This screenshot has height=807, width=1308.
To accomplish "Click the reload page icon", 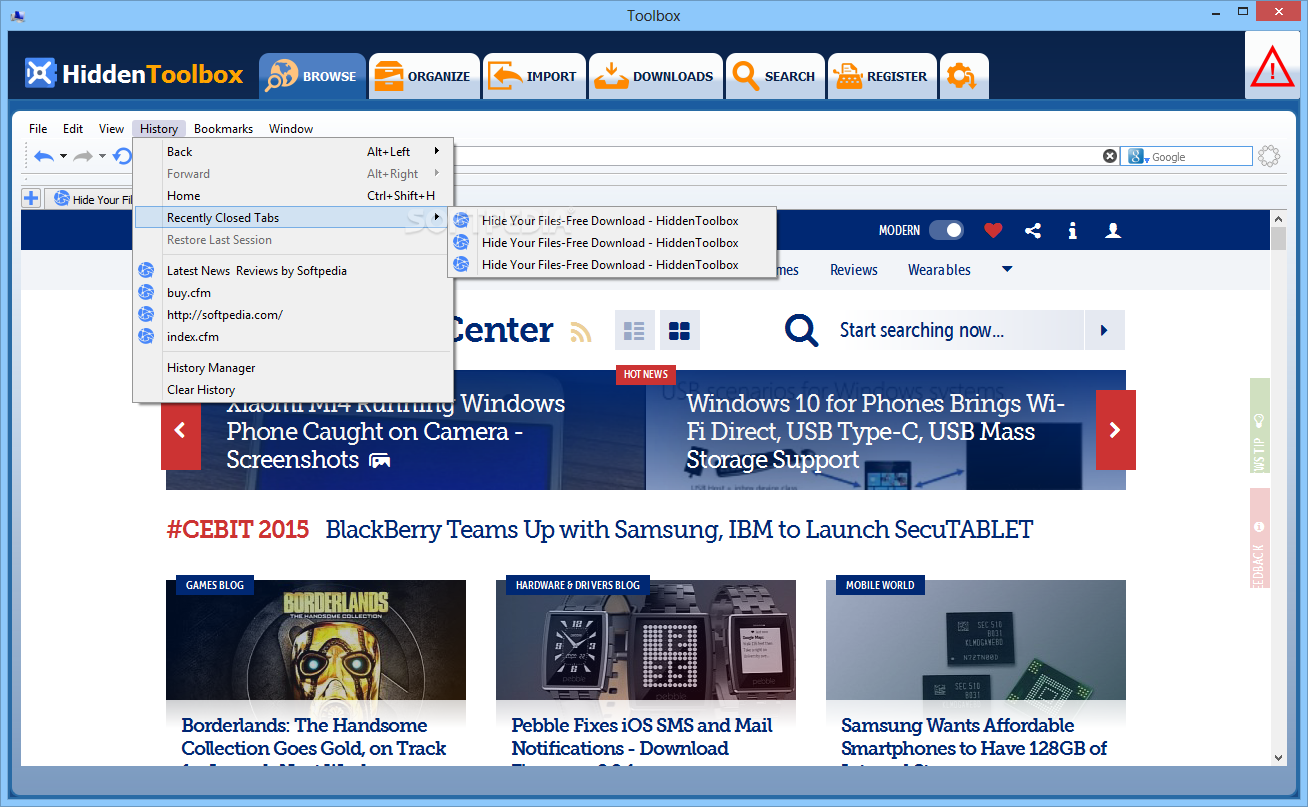I will pyautogui.click(x=122, y=156).
